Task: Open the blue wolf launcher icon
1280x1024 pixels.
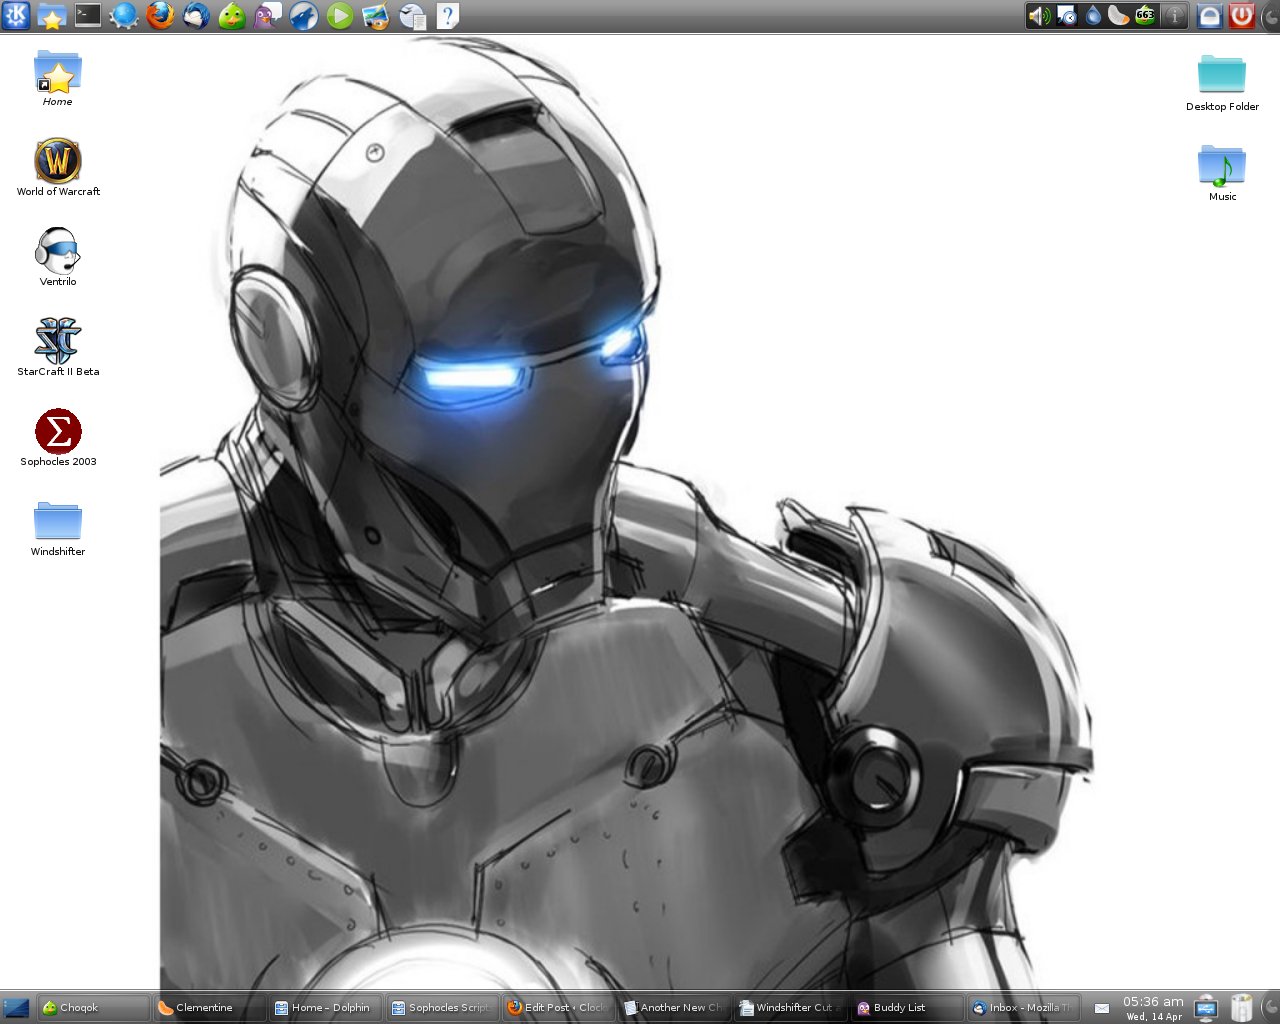Action: click(x=304, y=15)
